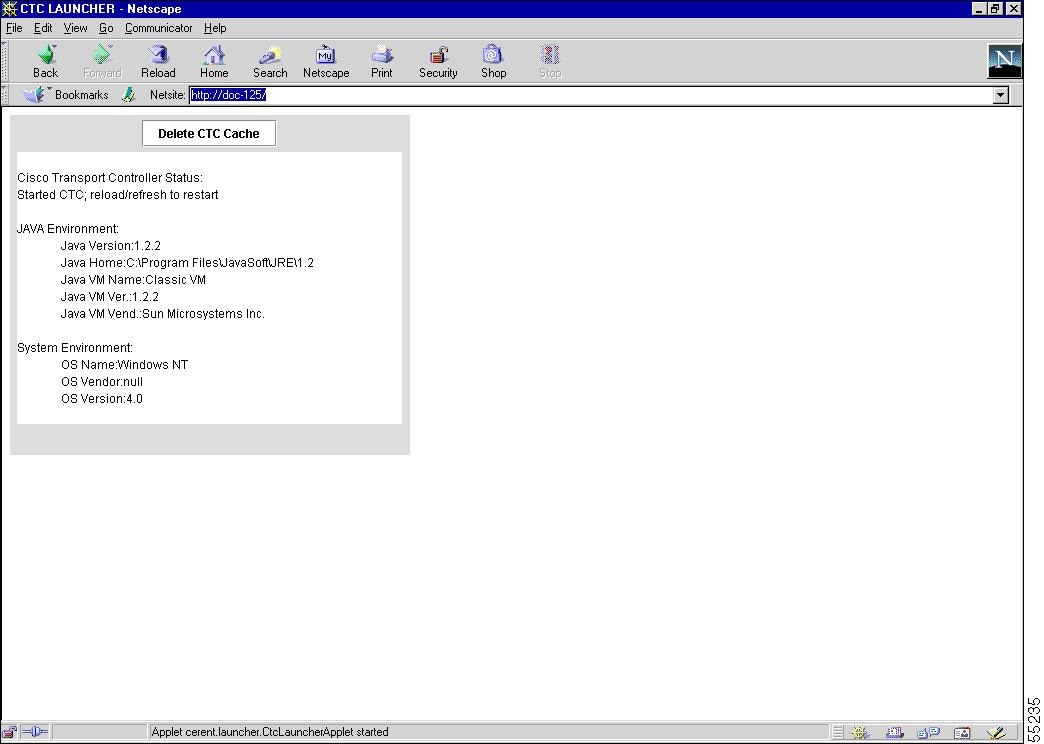Open the Help menu
The height and width of the screenshot is (744, 1044).
click(215, 28)
